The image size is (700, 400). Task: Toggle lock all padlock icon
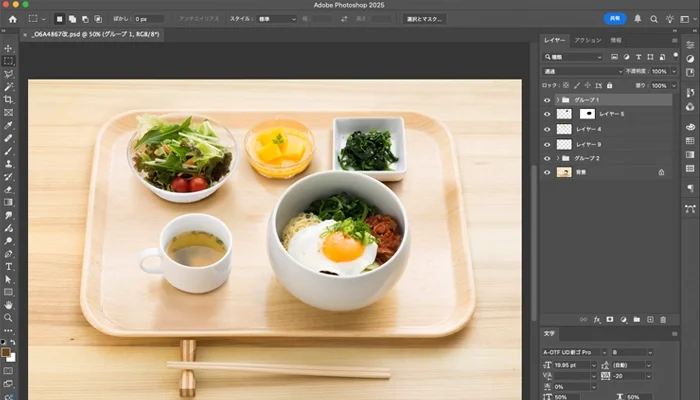pyautogui.click(x=609, y=85)
